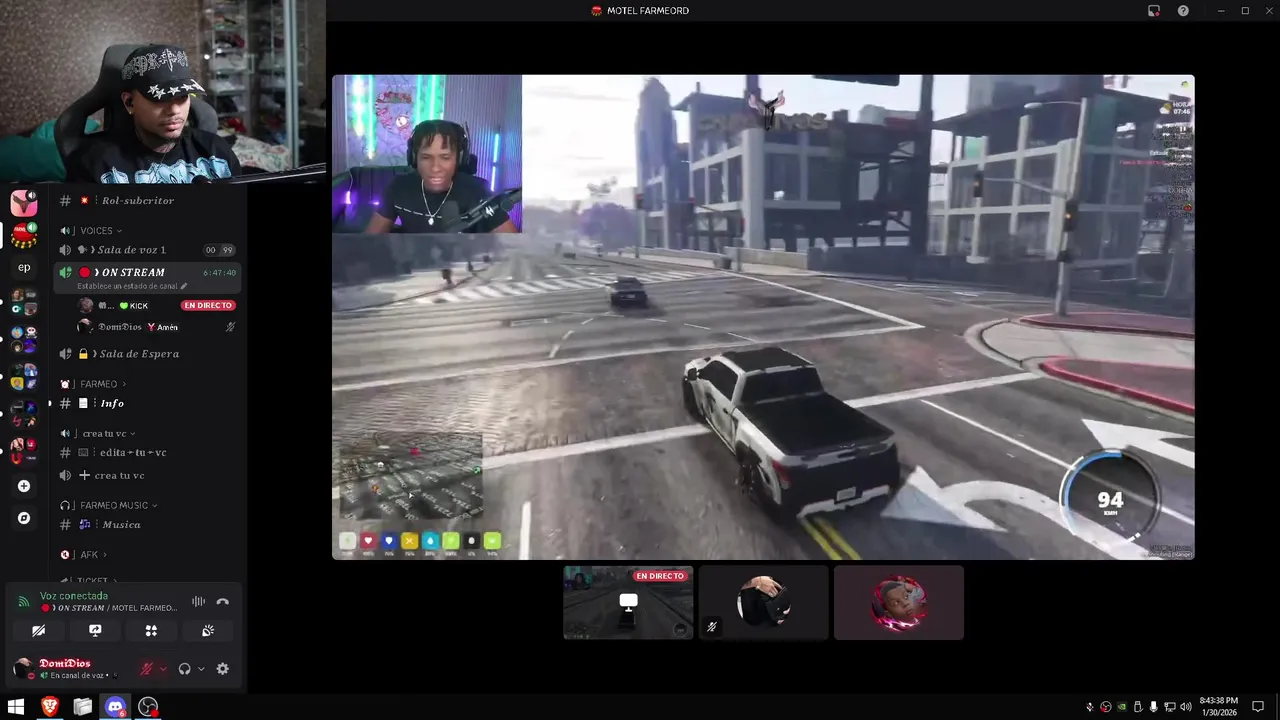Screen dimensions: 1280x720
Task: Watch the EN DIRECTO stream badge
Action: tap(208, 305)
